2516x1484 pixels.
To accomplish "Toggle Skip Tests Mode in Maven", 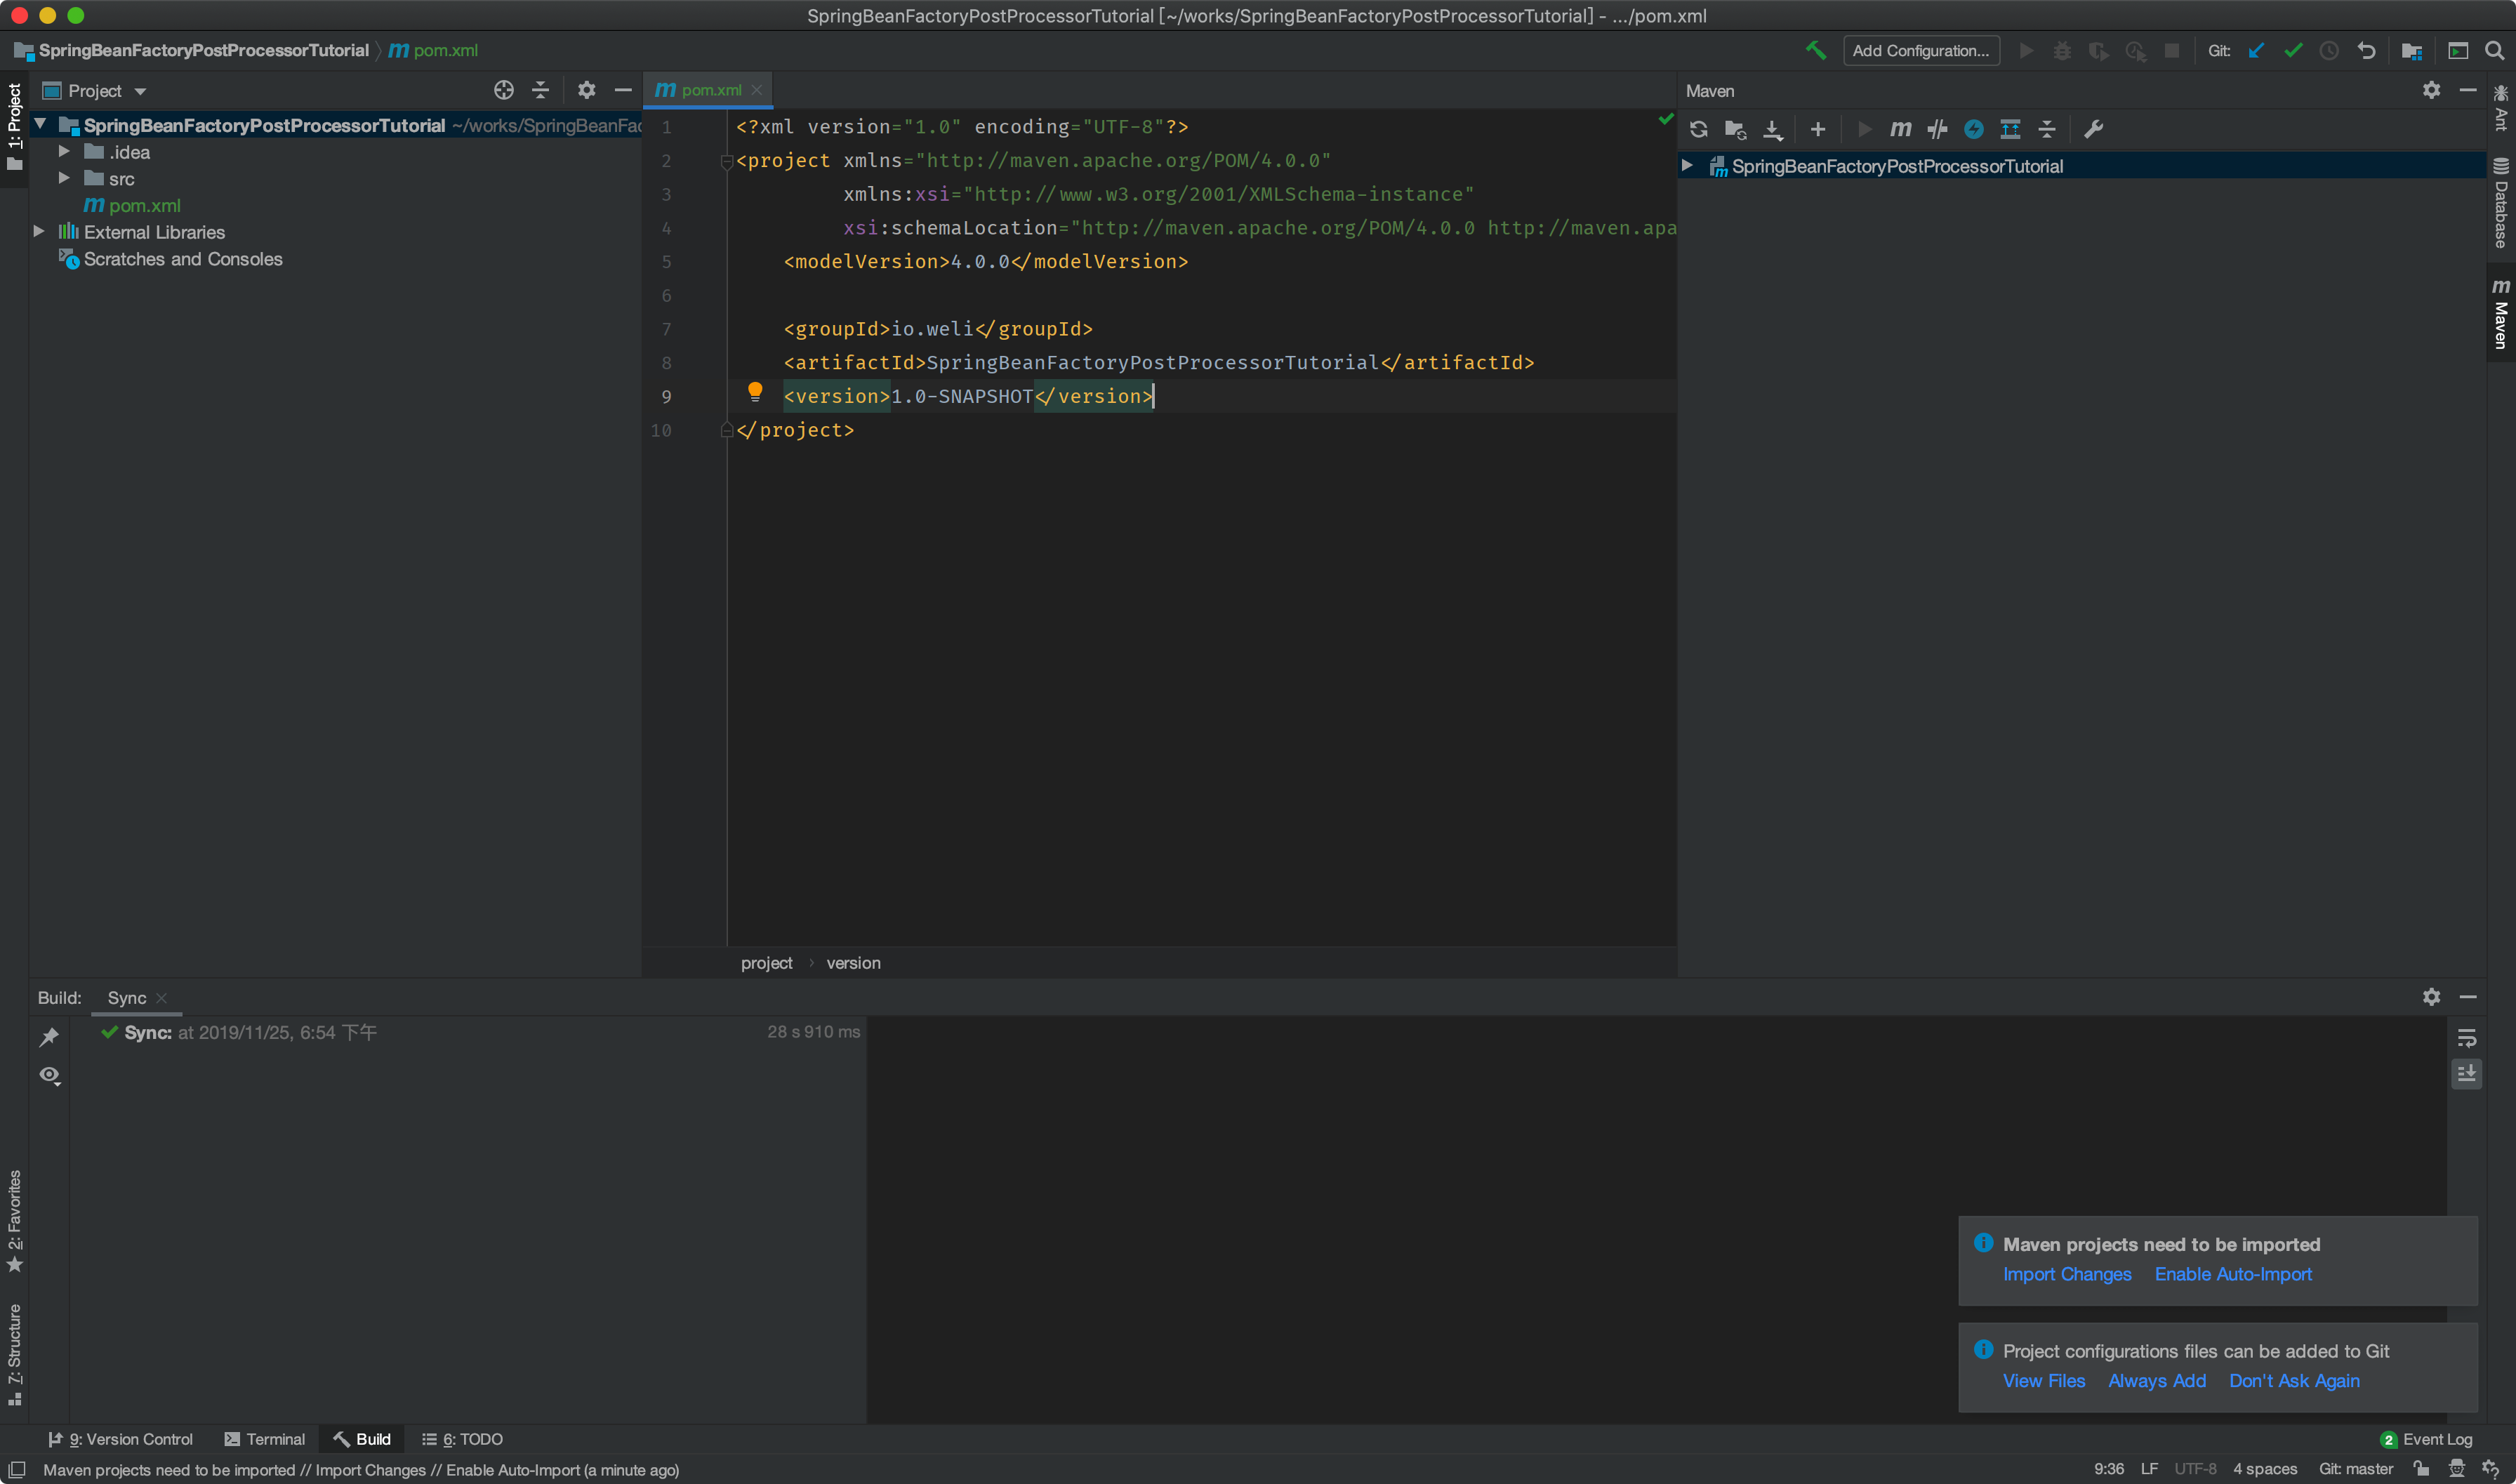I will (1973, 129).
